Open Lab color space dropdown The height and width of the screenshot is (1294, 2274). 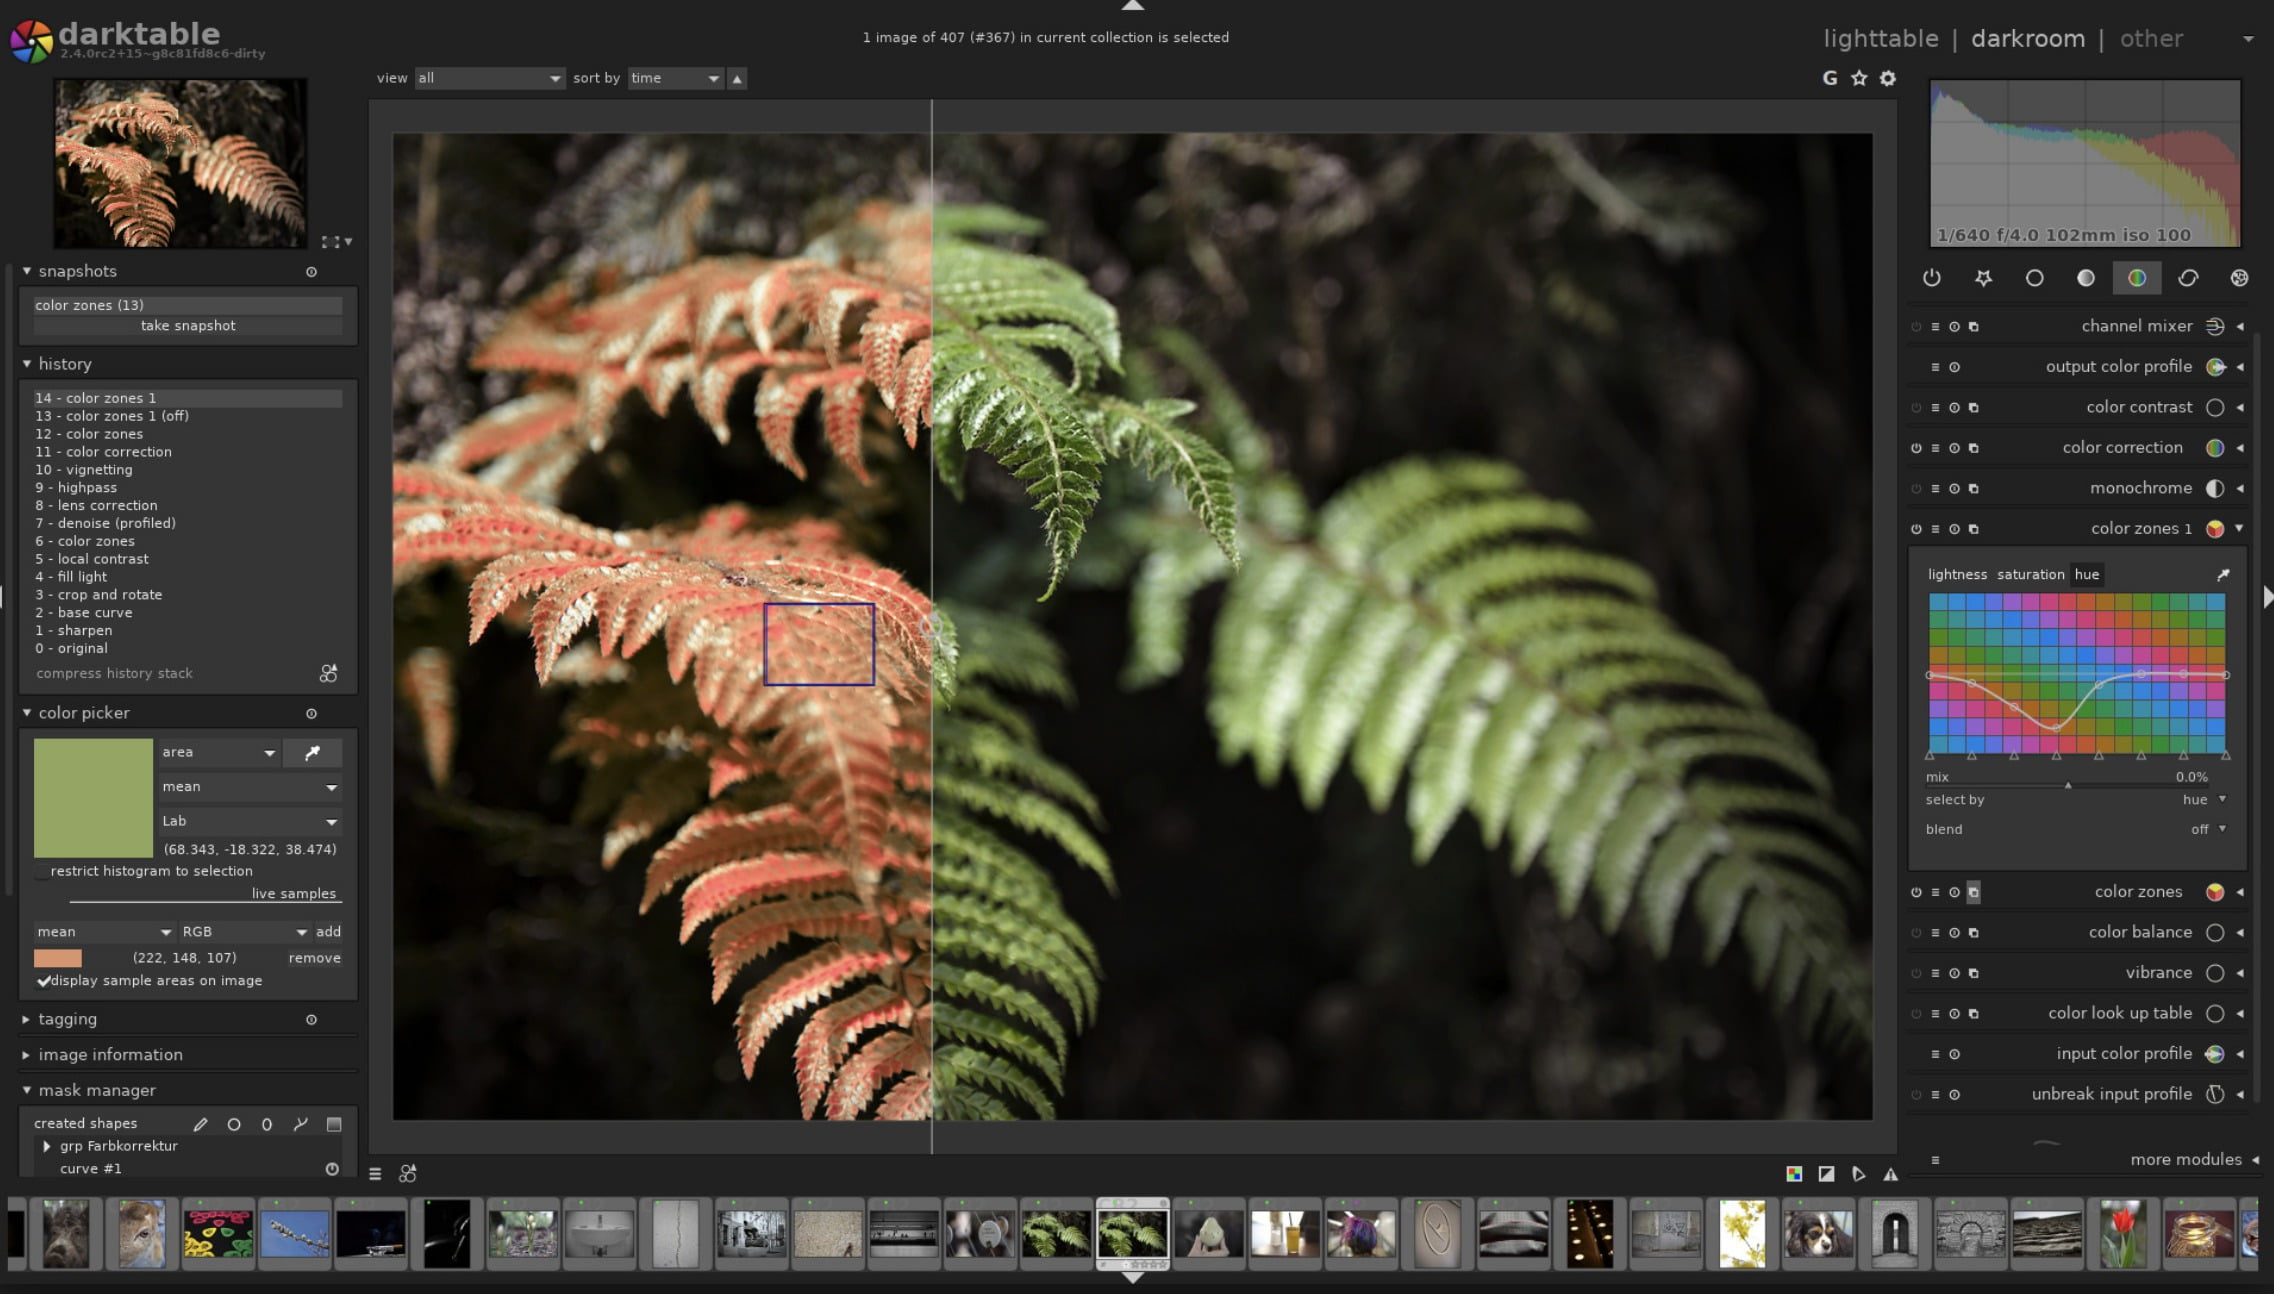[x=250, y=821]
